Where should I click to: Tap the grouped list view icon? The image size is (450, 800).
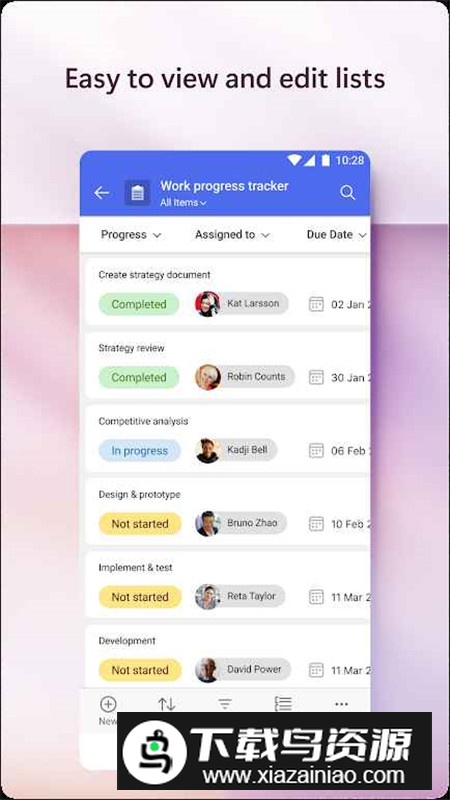click(x=283, y=704)
